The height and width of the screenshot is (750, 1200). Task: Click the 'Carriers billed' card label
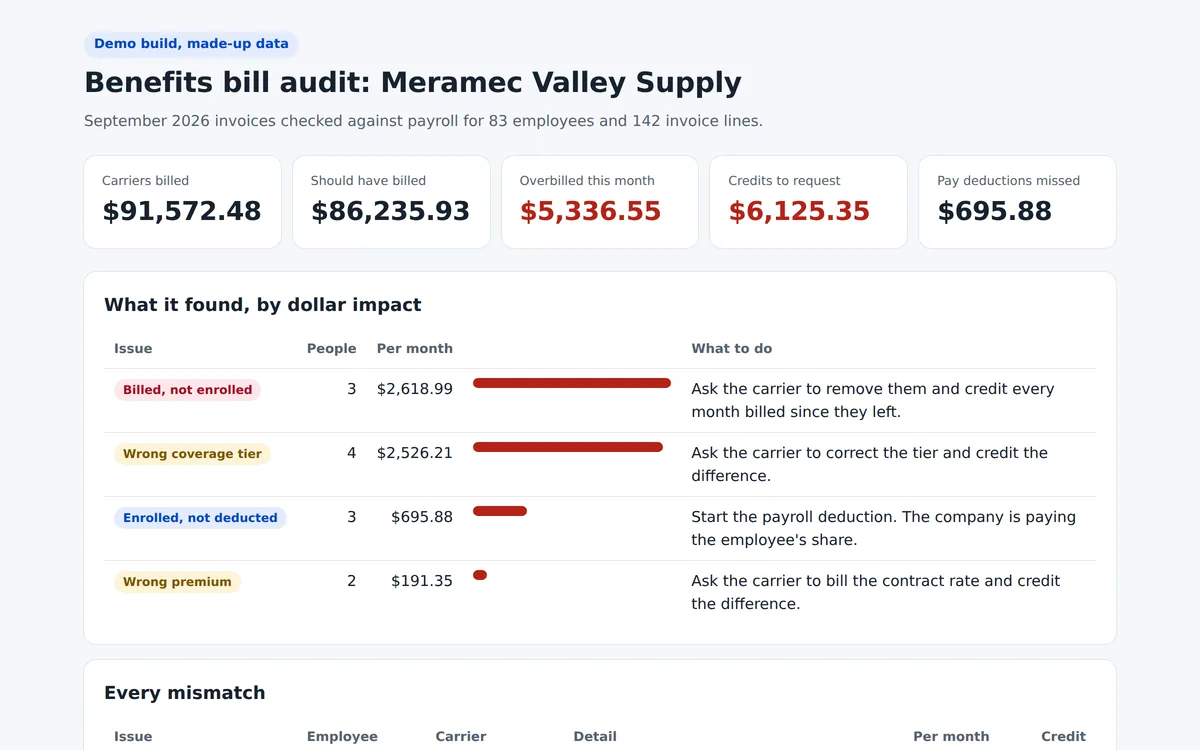[x=145, y=181]
